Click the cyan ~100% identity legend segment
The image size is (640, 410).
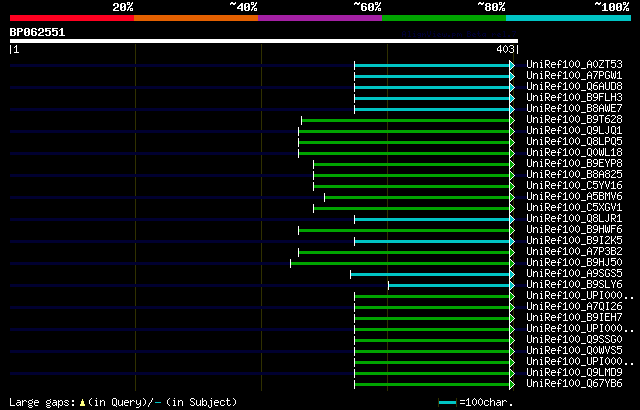pyautogui.click(x=569, y=18)
